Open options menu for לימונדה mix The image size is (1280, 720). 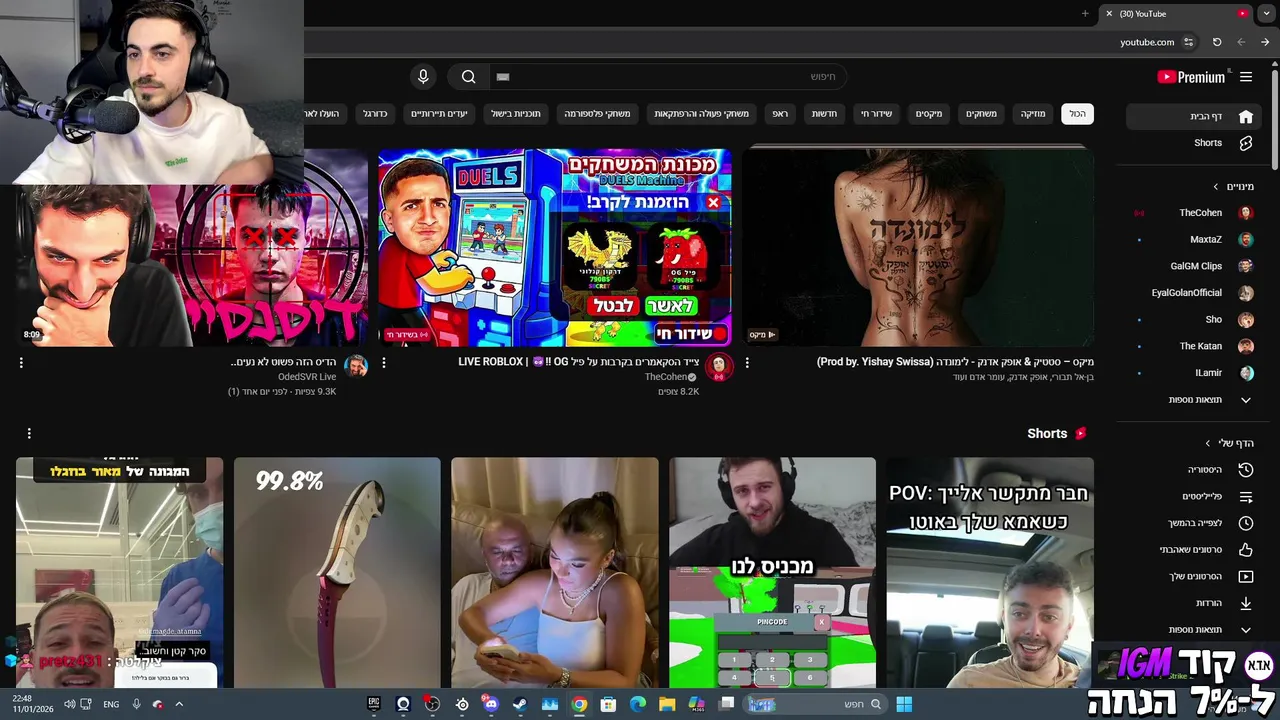point(747,363)
